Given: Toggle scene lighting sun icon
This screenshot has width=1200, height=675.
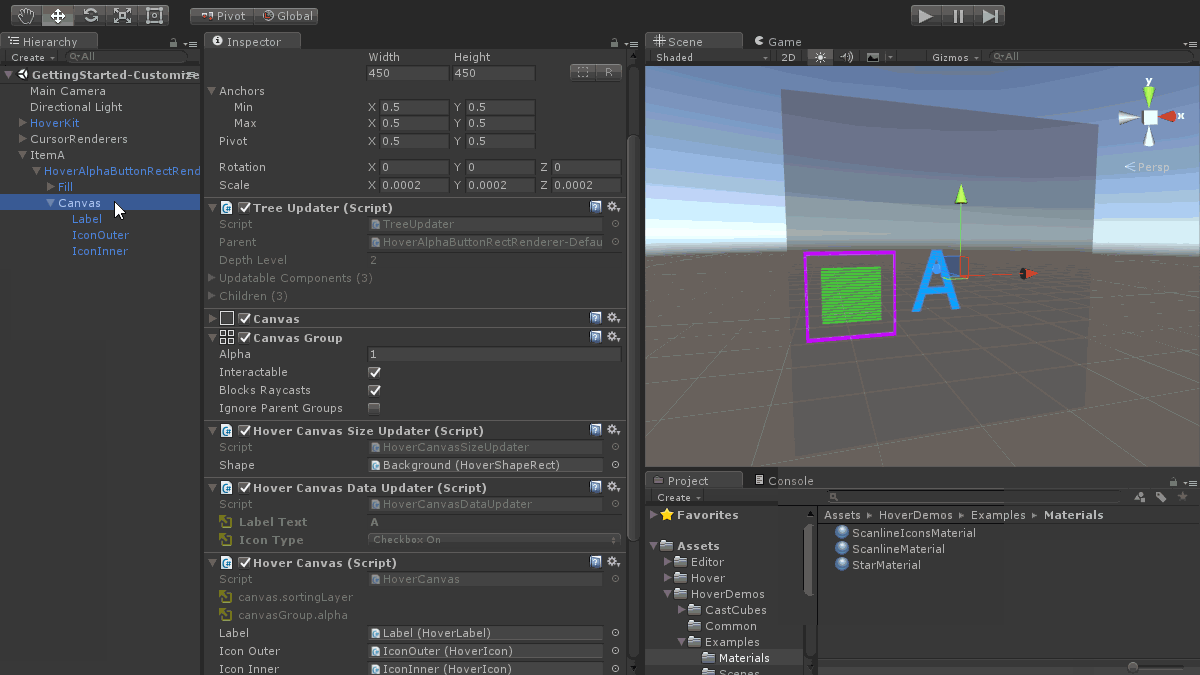Looking at the screenshot, I should (x=820, y=57).
